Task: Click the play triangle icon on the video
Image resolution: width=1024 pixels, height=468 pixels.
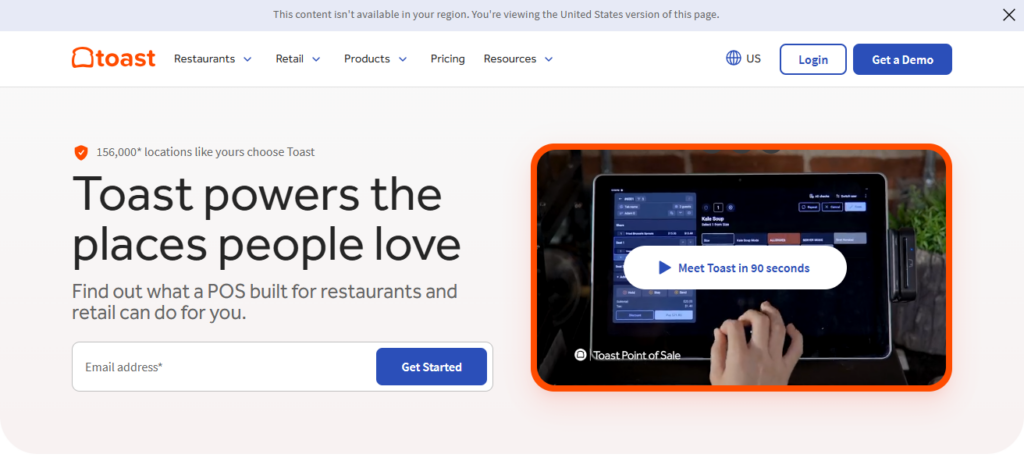Action: click(x=665, y=268)
